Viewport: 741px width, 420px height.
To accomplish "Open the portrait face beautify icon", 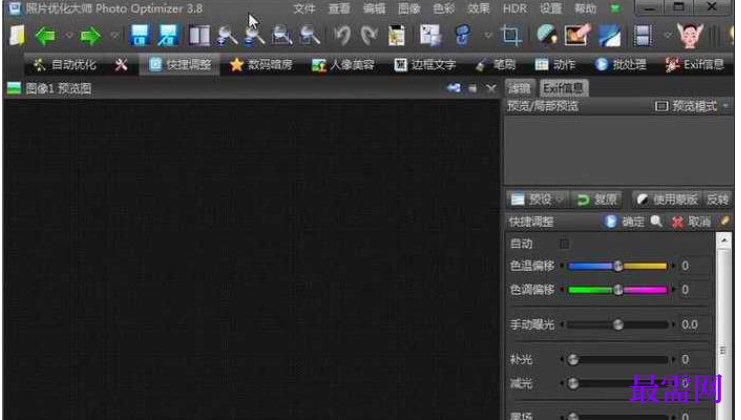I will pos(690,35).
